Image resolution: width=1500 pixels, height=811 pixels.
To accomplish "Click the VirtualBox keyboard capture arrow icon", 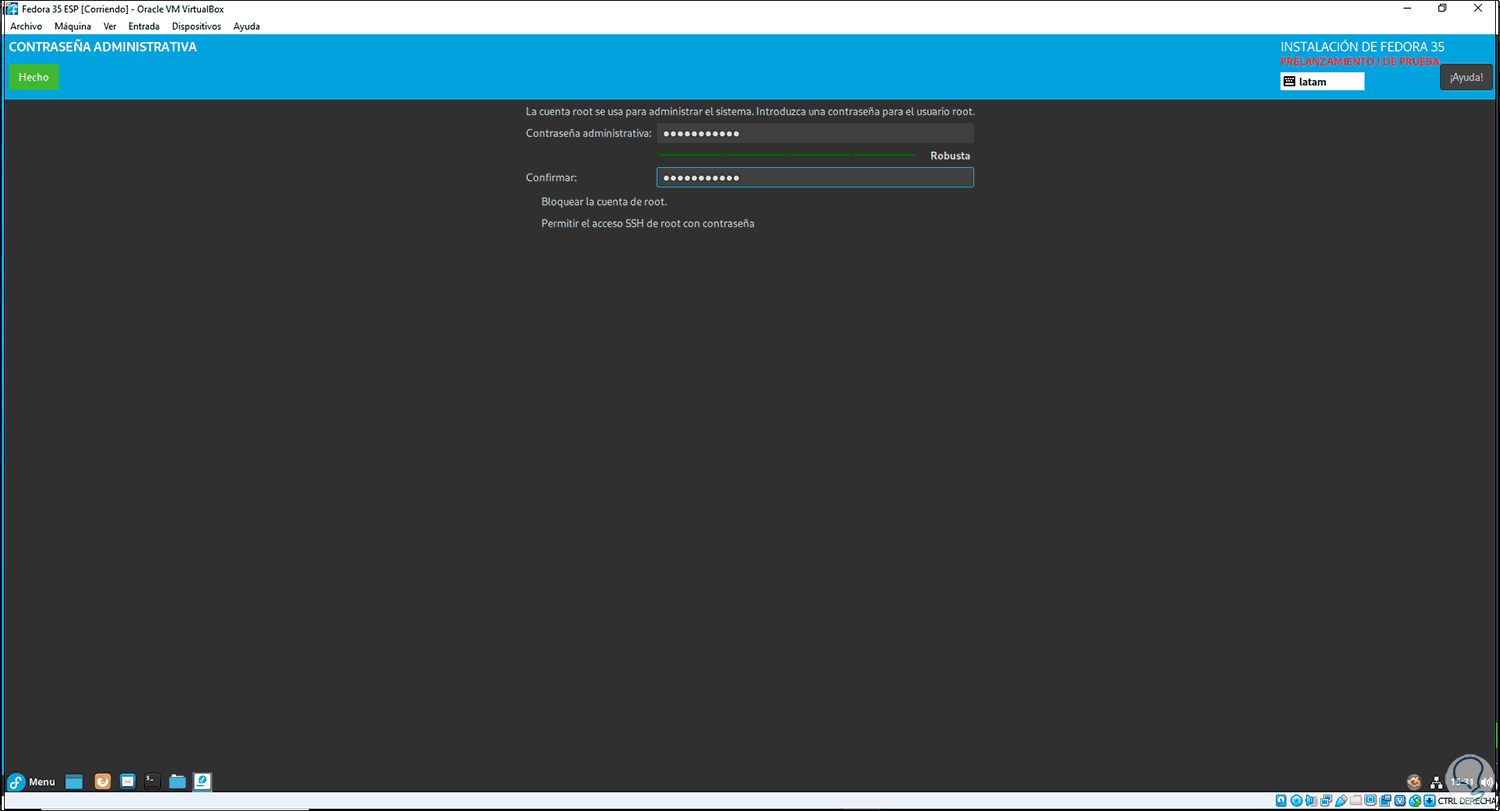I will (x=1432, y=801).
